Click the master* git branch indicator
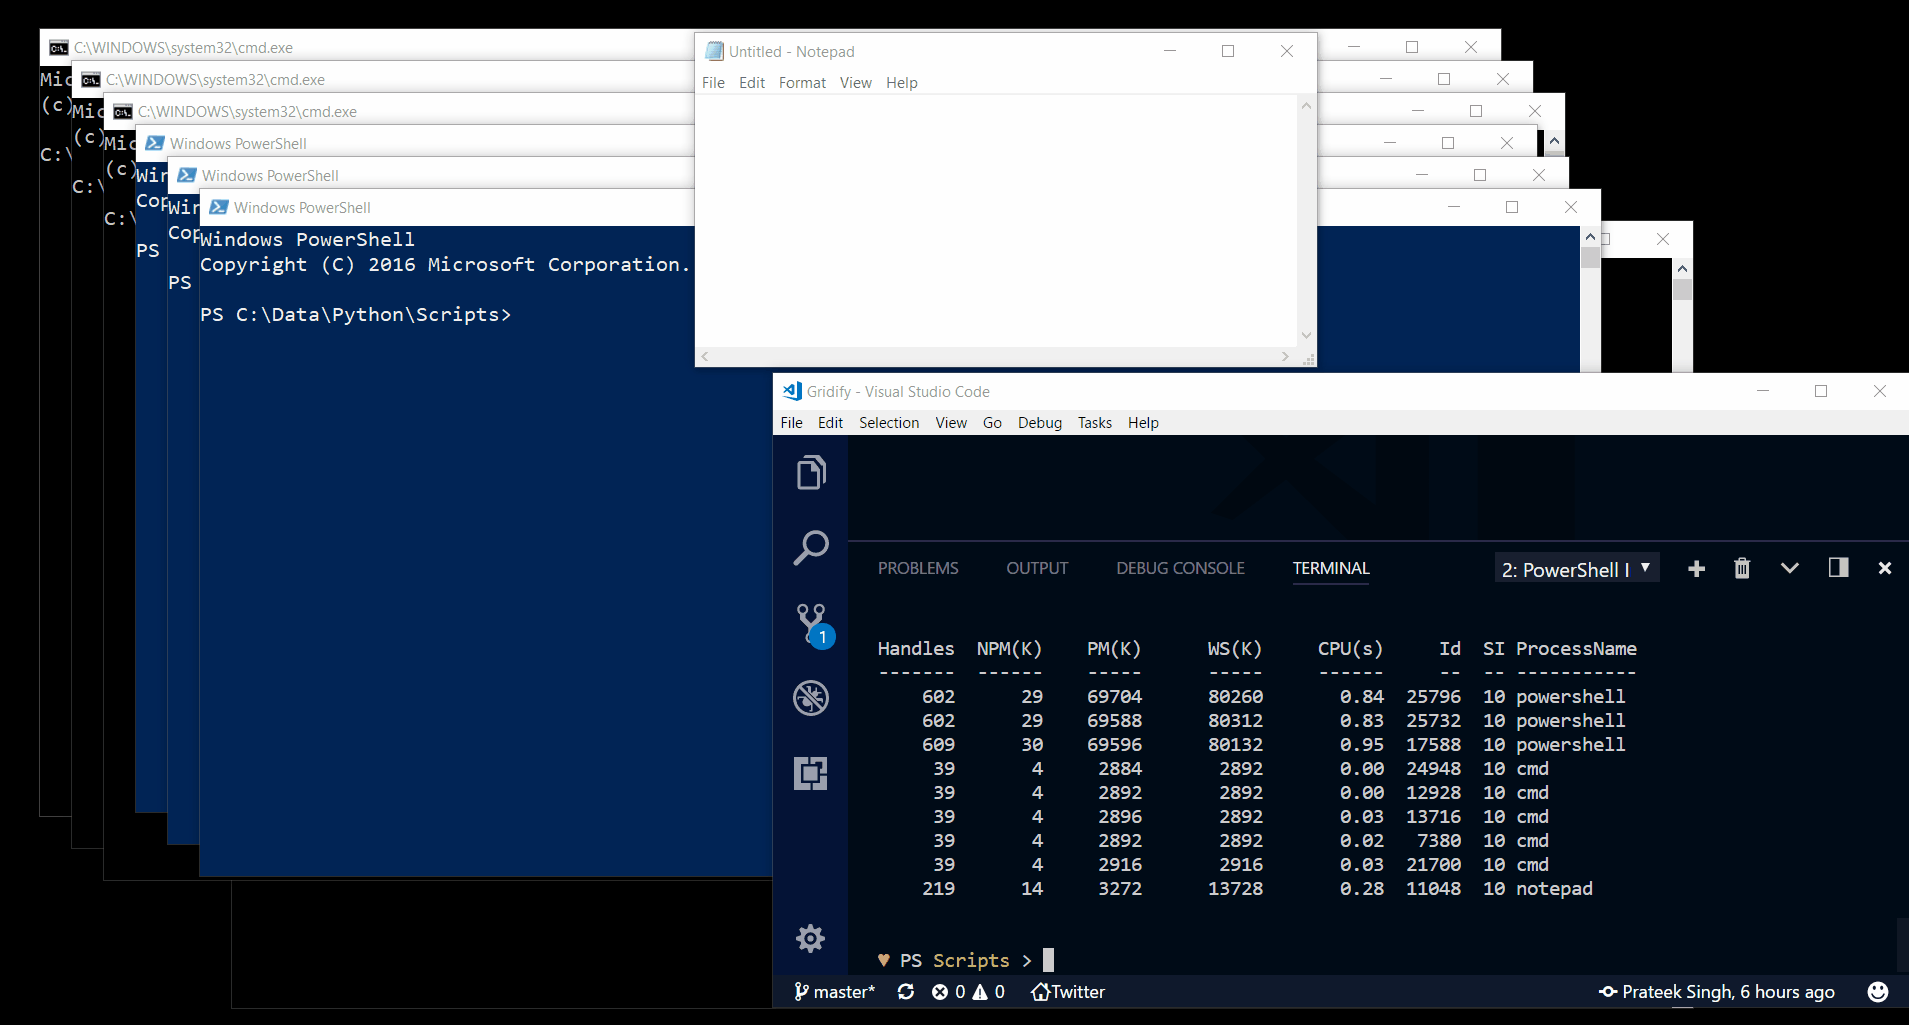 tap(835, 992)
